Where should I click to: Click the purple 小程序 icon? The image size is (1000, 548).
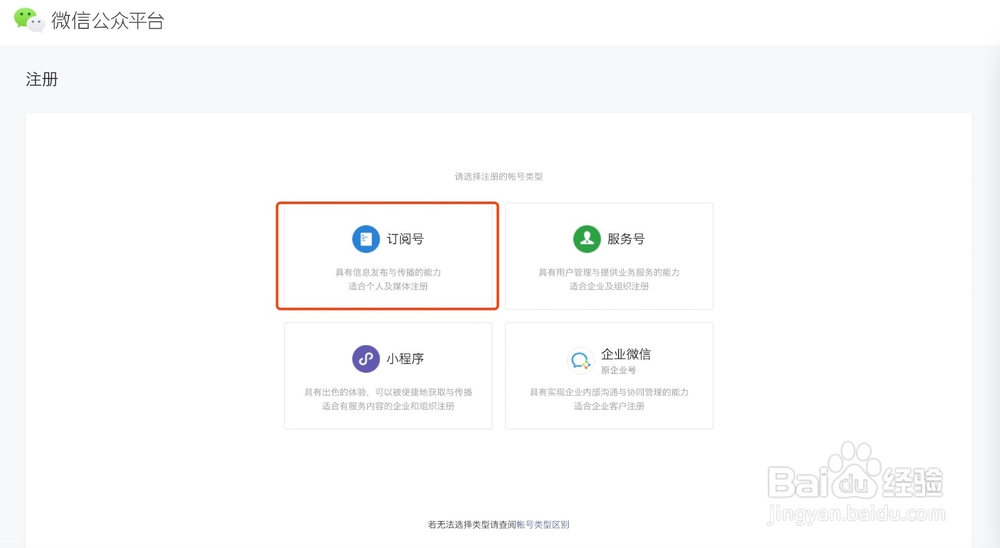coord(366,359)
